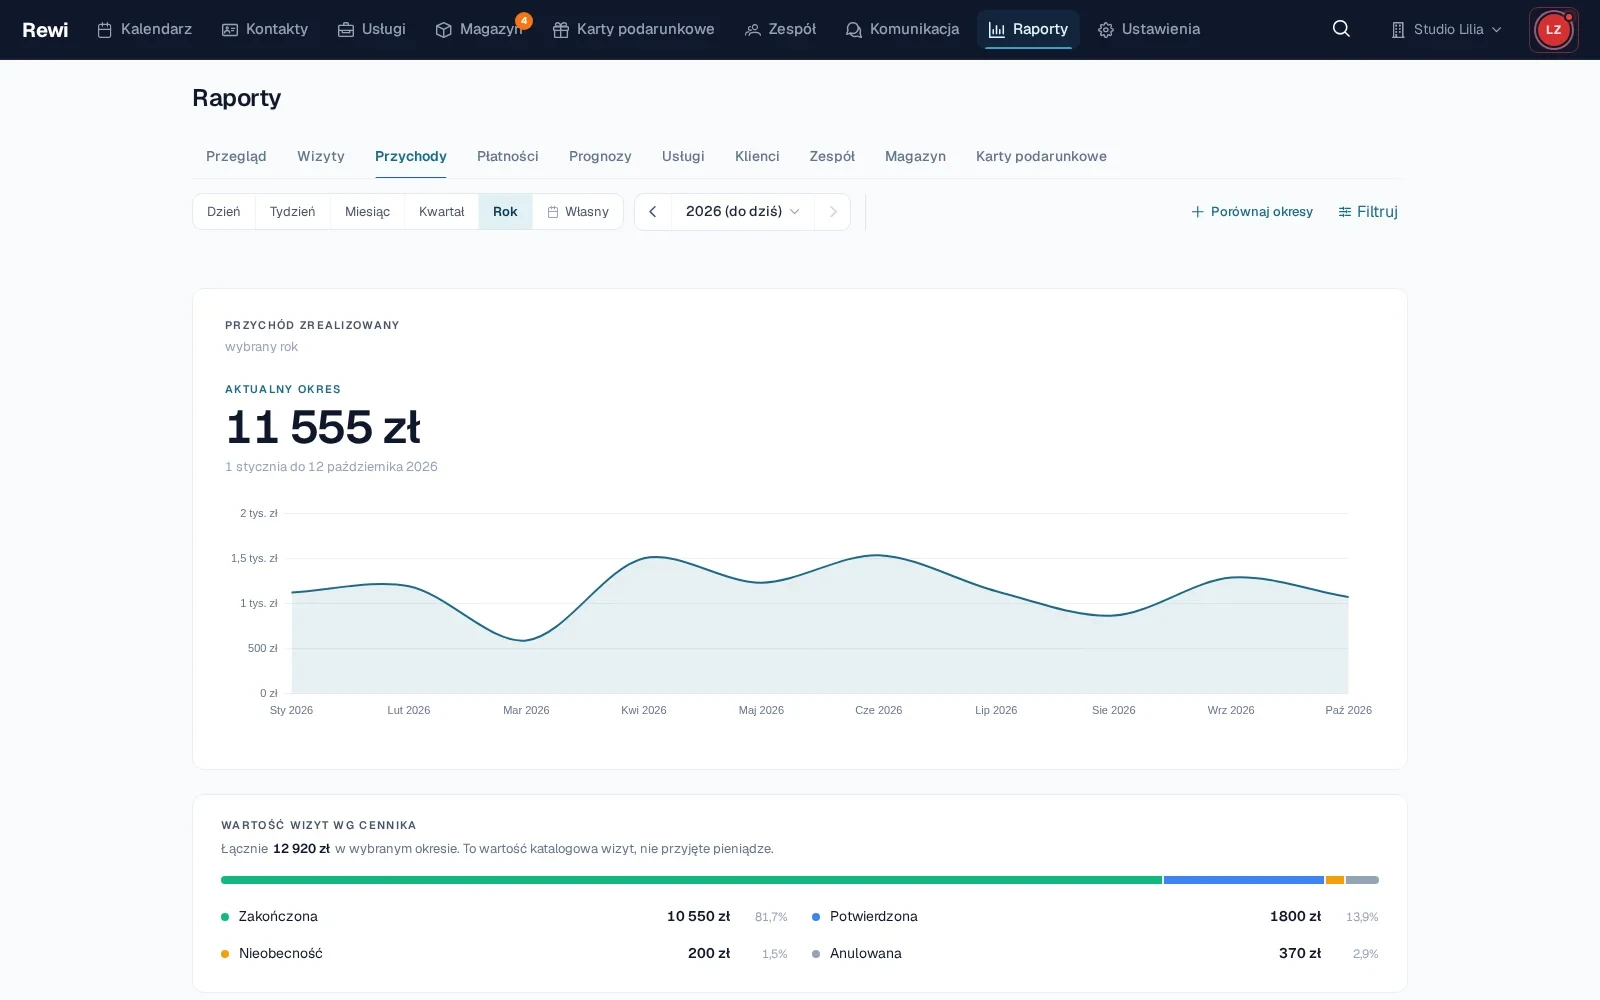Image resolution: width=1600 pixels, height=1000 pixels.
Task: Switch to the Przychody tab
Action: click(411, 156)
